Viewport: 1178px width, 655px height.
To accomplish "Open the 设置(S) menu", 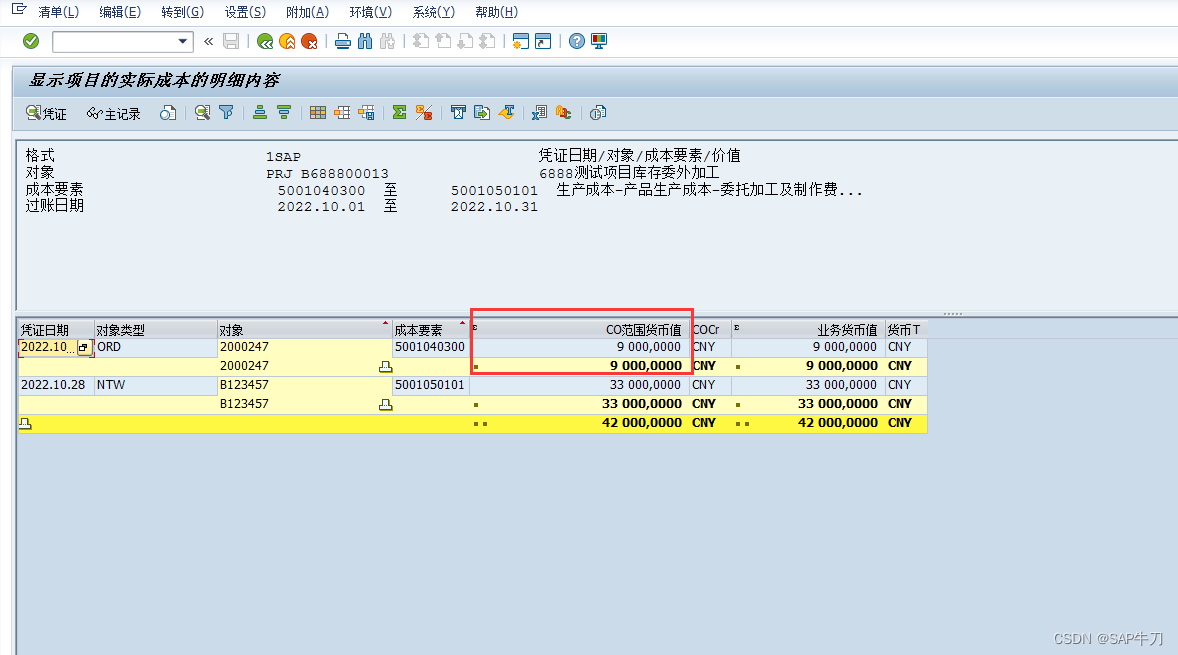I will click(x=245, y=12).
